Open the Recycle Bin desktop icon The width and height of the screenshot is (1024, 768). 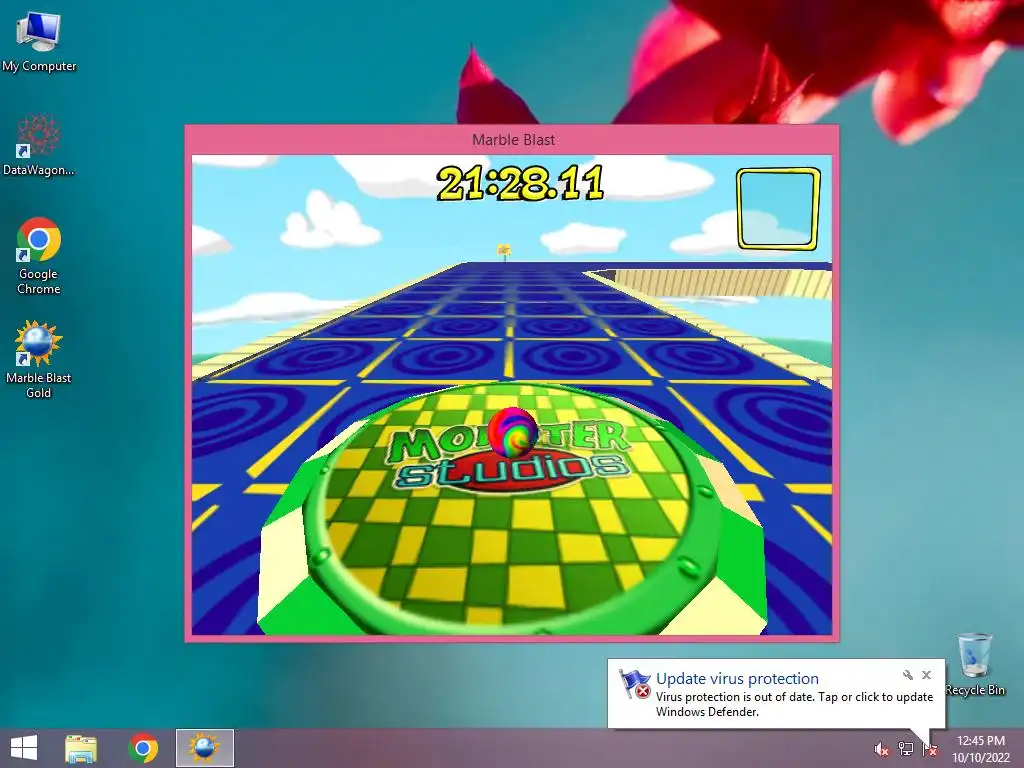(975, 664)
